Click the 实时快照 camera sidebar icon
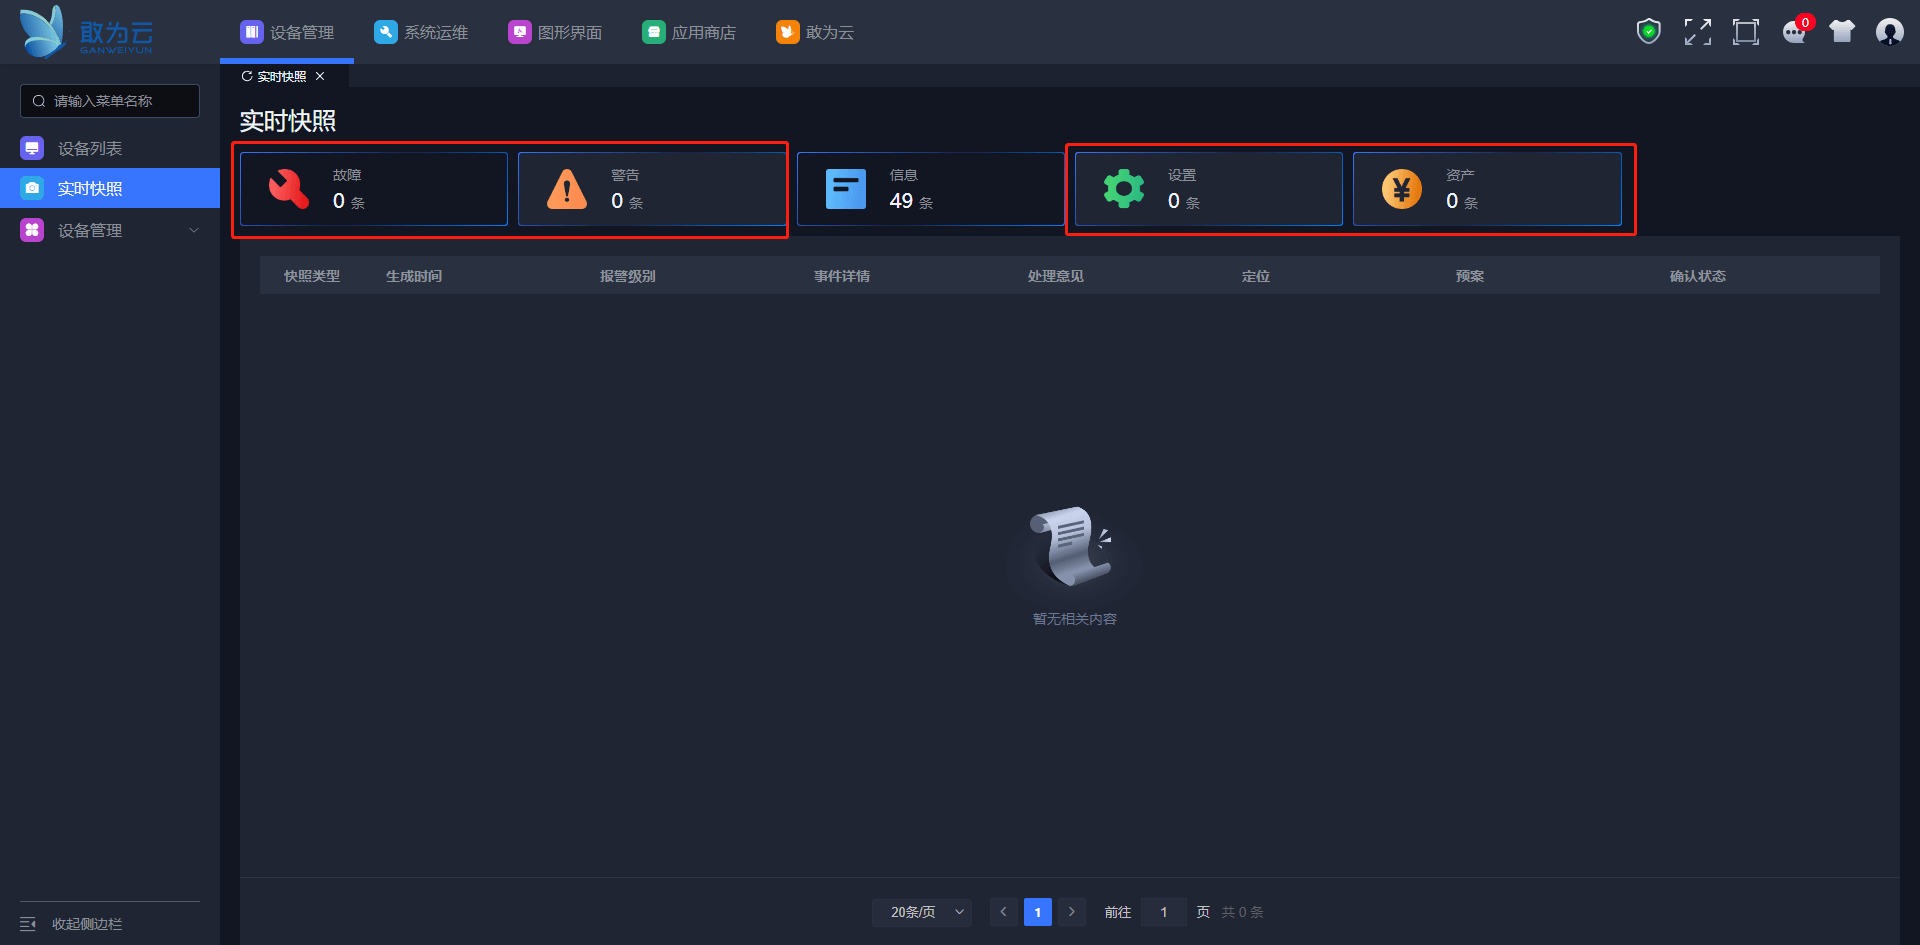1920x945 pixels. point(32,188)
